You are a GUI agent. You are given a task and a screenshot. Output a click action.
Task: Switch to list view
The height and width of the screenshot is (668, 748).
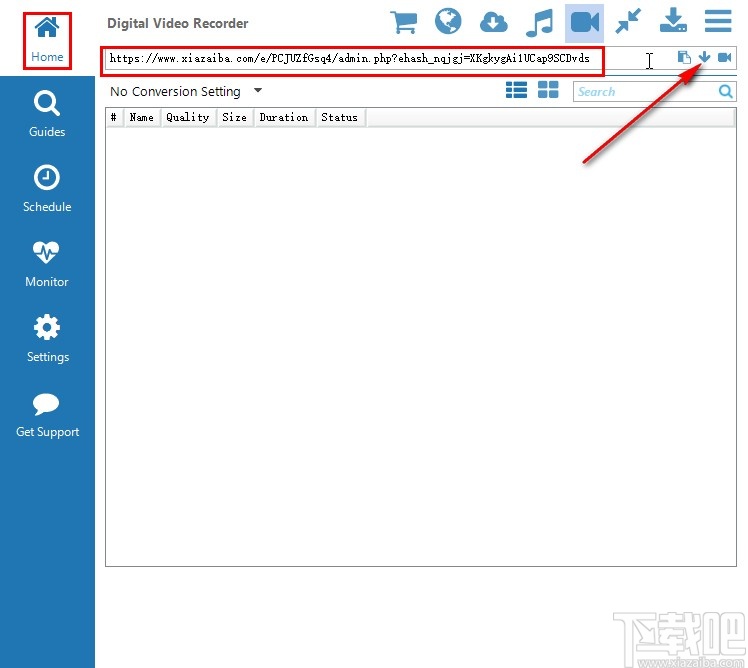[x=516, y=91]
